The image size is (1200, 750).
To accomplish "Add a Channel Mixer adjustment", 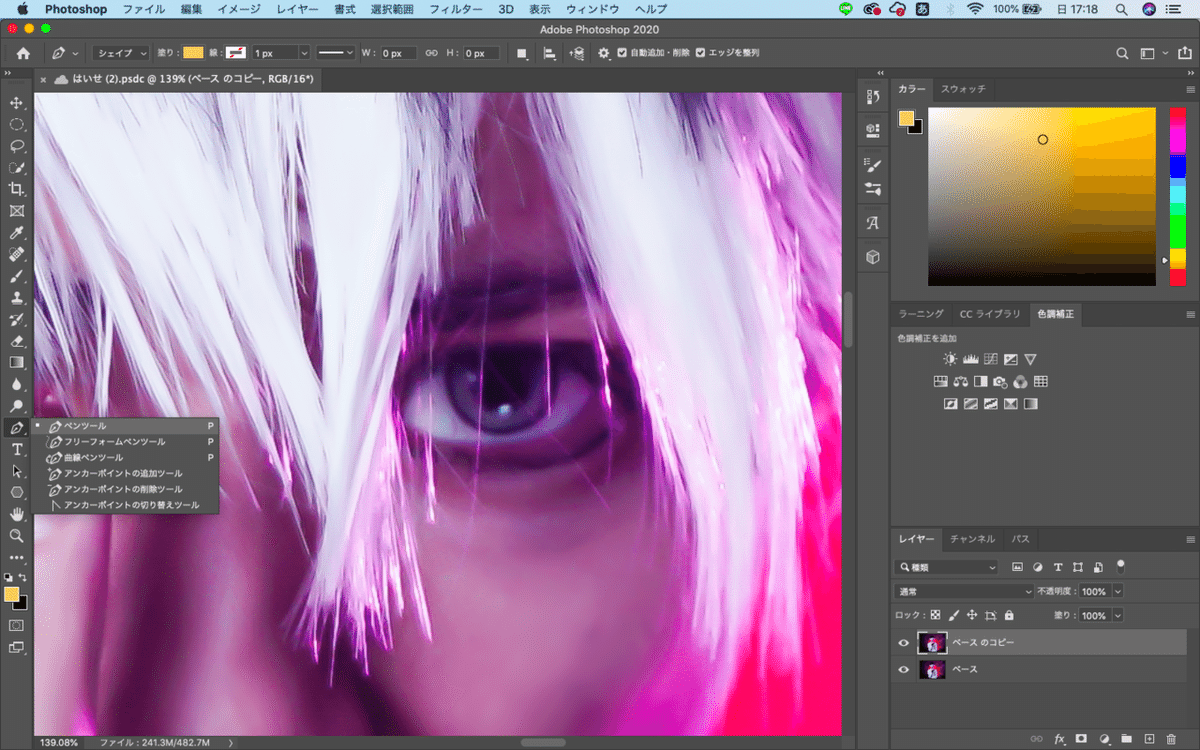I will [x=1020, y=381].
